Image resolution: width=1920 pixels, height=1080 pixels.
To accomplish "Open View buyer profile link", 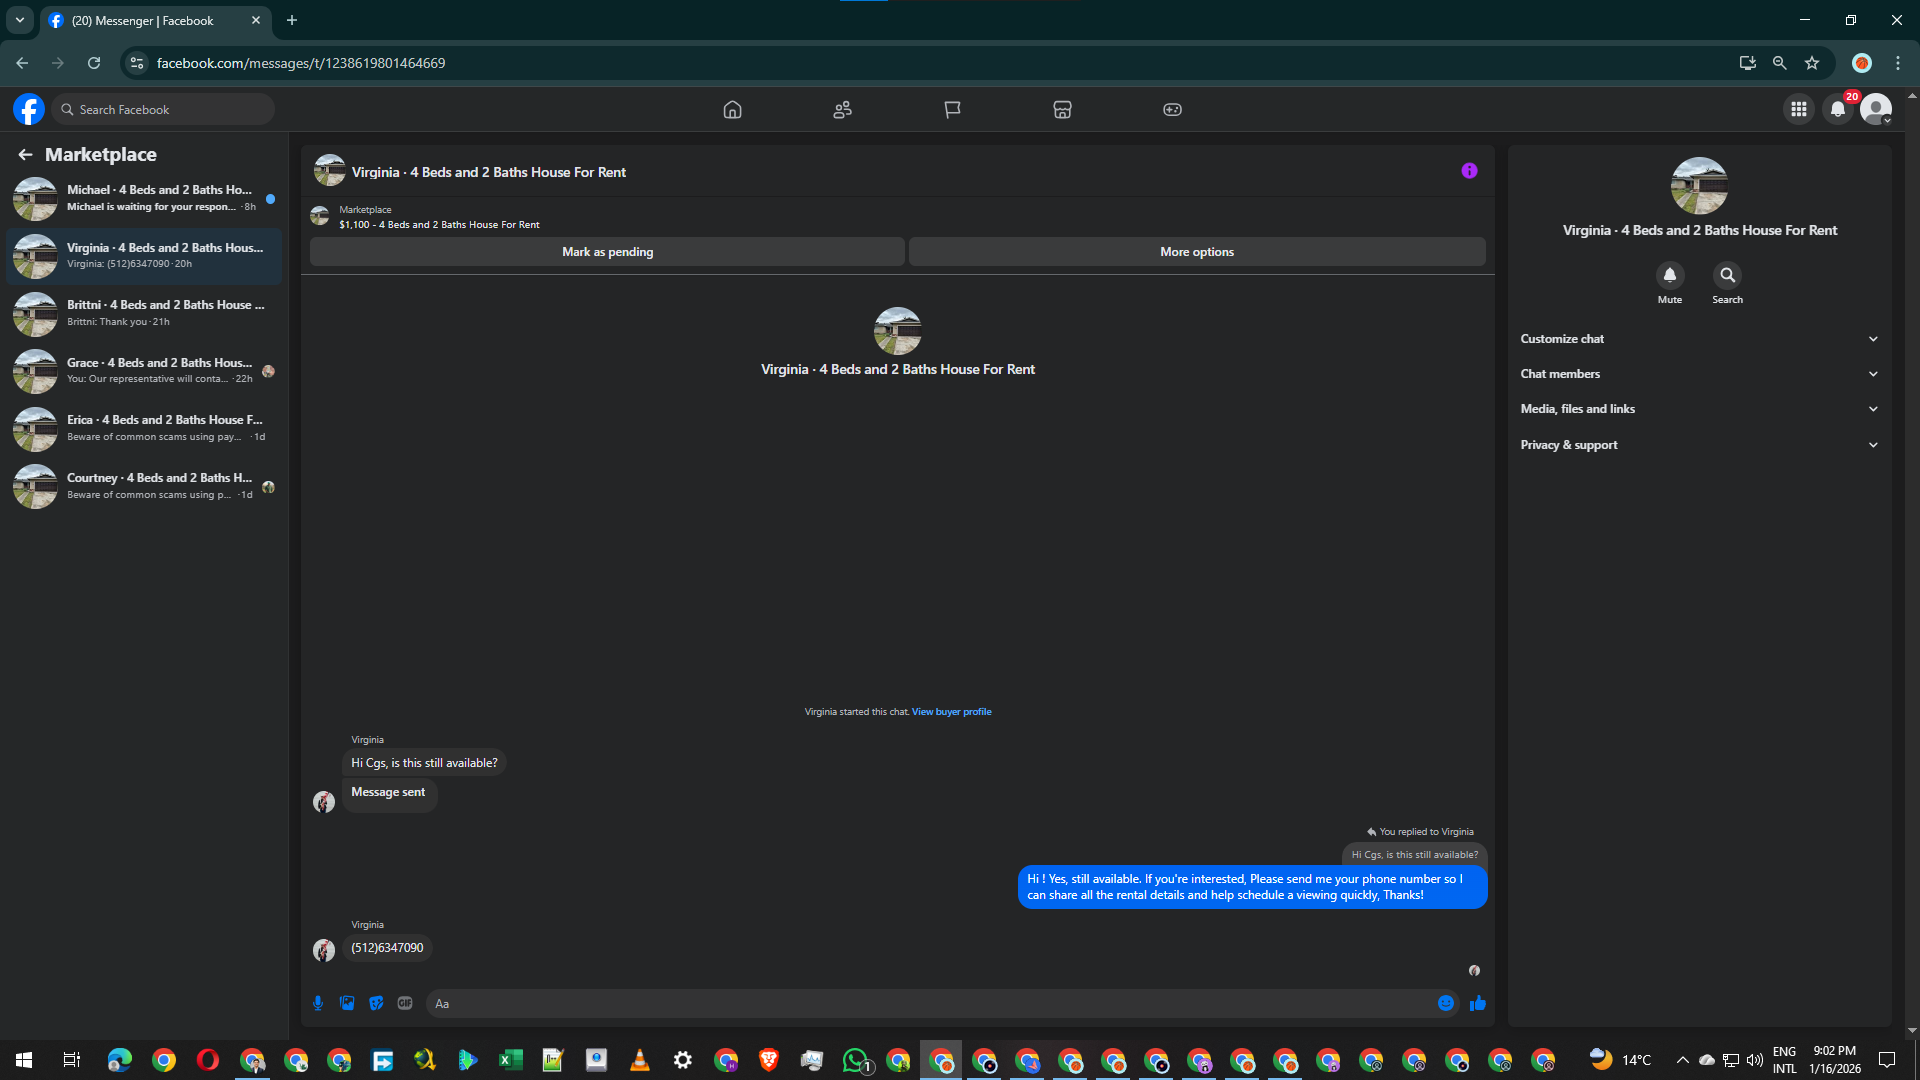I will [951, 712].
